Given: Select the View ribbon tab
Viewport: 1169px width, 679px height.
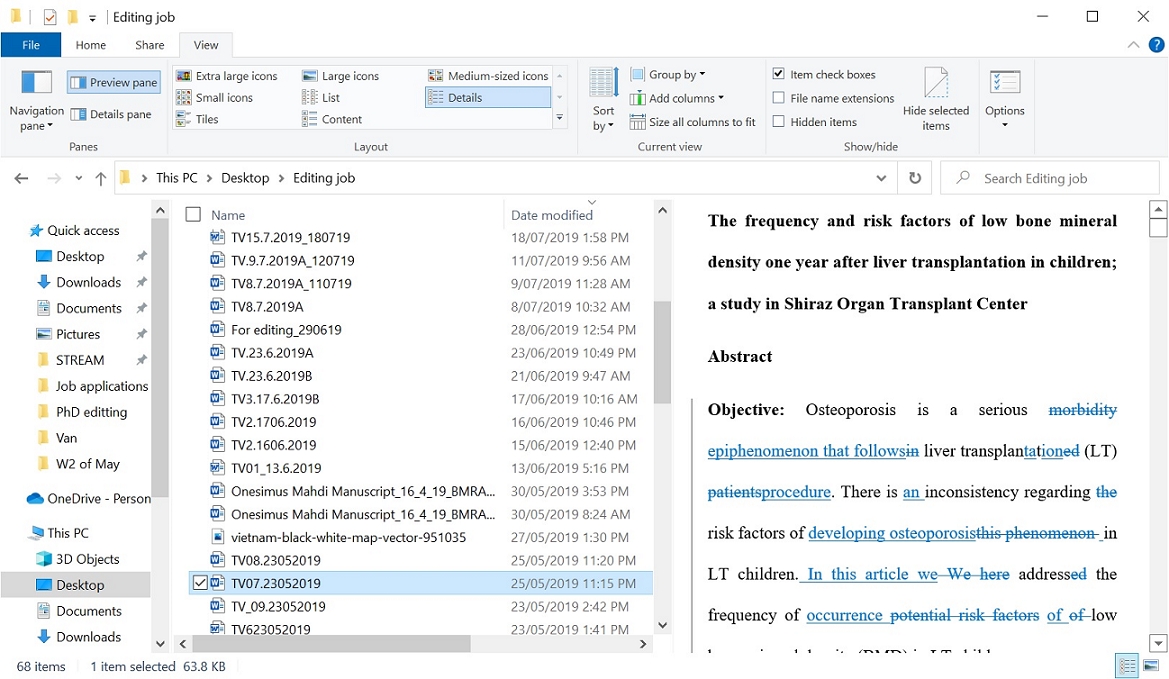Looking at the screenshot, I should (x=206, y=45).
